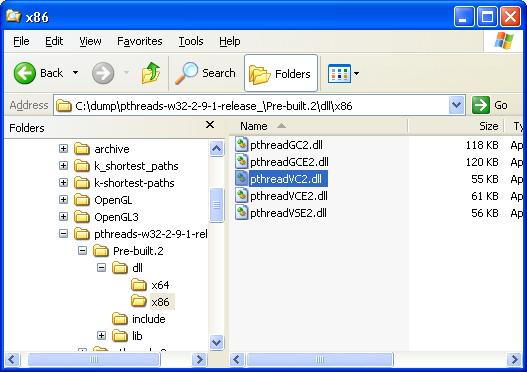Collapse the pthreads-w32-2-9-1-rel folder node
527x372 pixels.
(63, 234)
